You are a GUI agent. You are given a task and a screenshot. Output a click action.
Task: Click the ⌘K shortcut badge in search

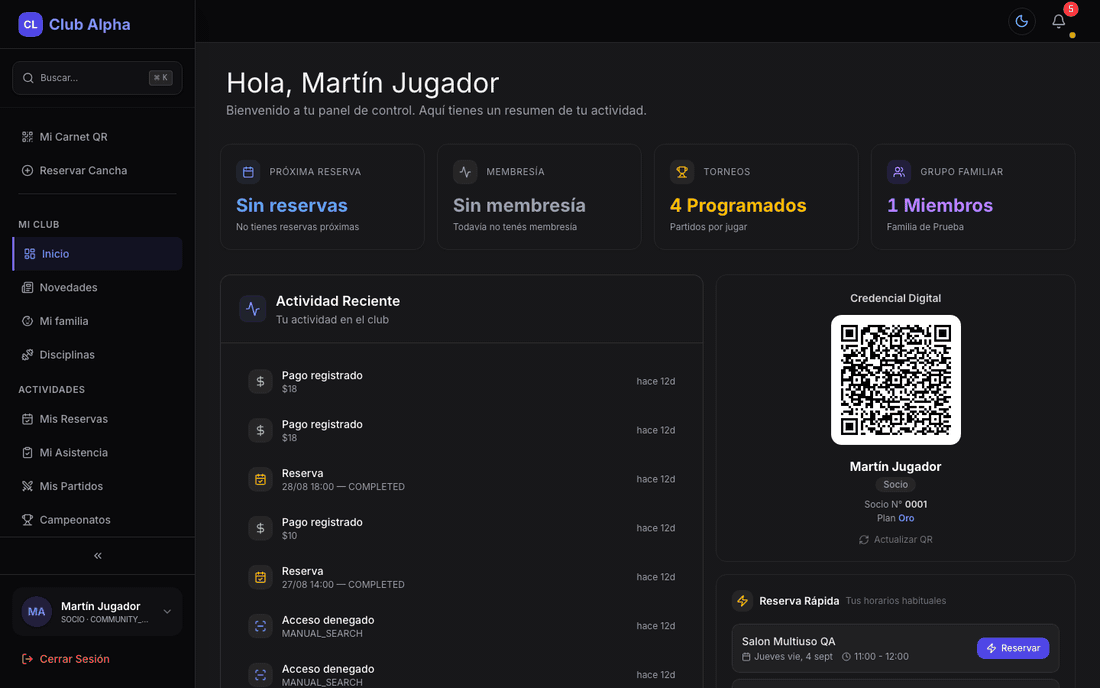pos(161,78)
